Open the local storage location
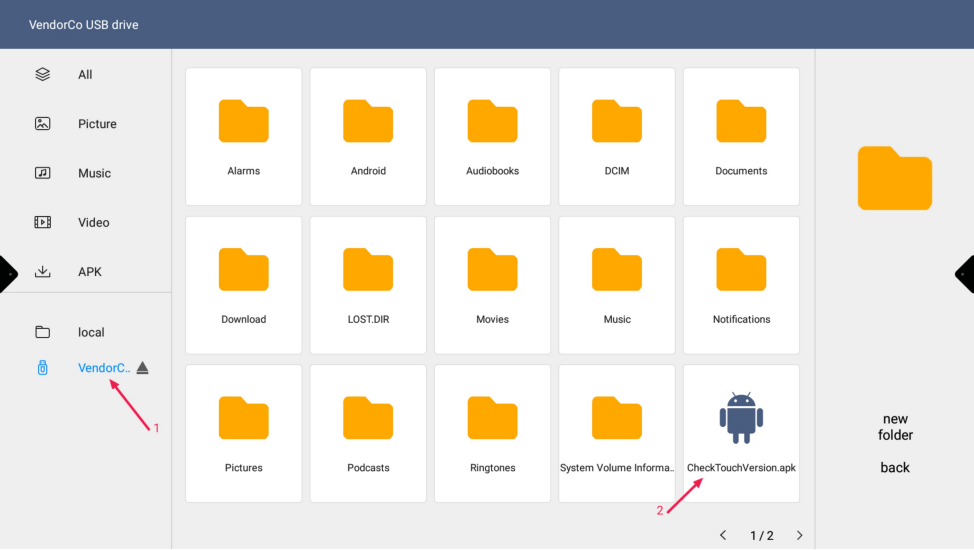 coord(91,332)
